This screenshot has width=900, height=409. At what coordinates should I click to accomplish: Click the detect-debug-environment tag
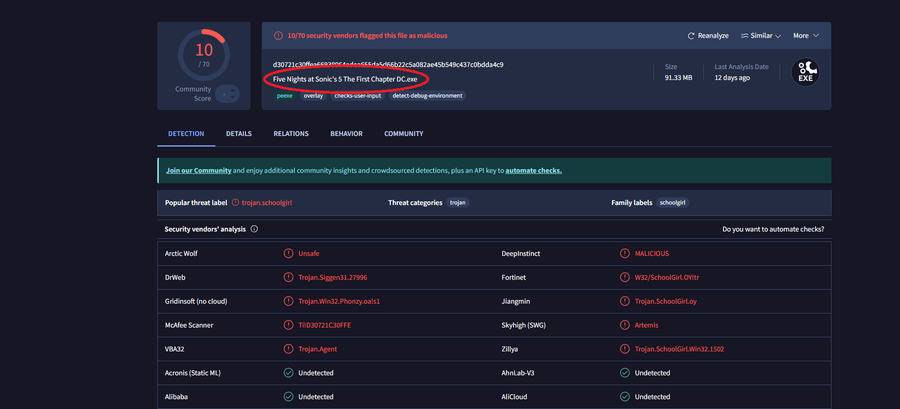[x=428, y=96]
